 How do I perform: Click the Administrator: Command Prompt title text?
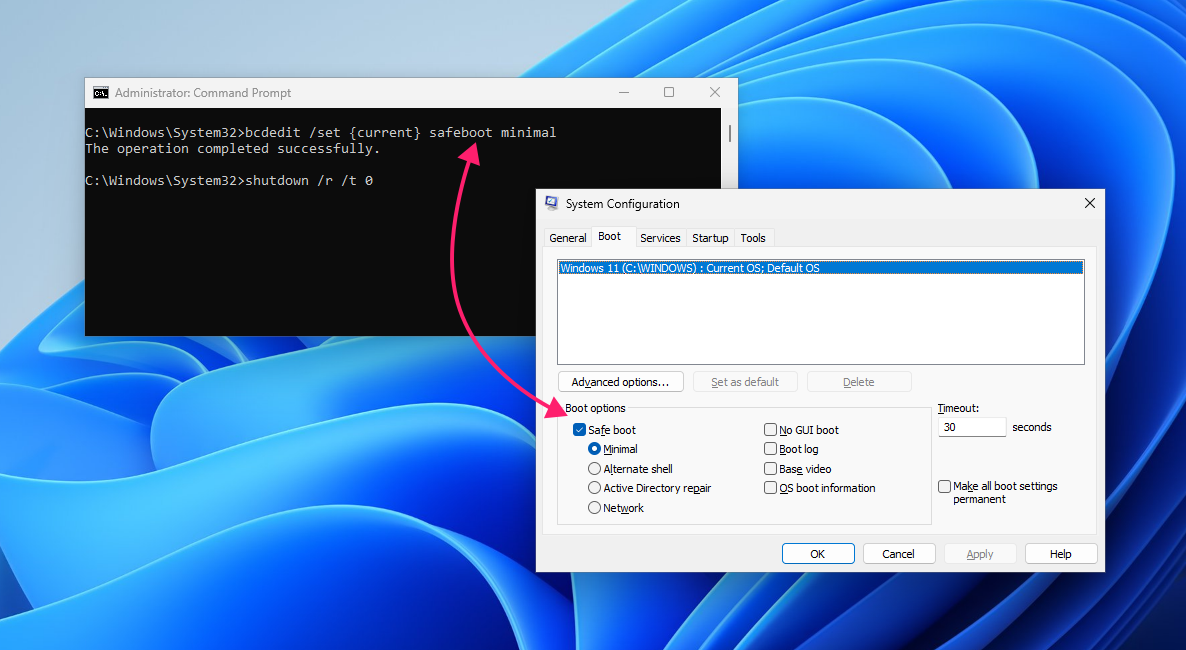click(x=203, y=92)
